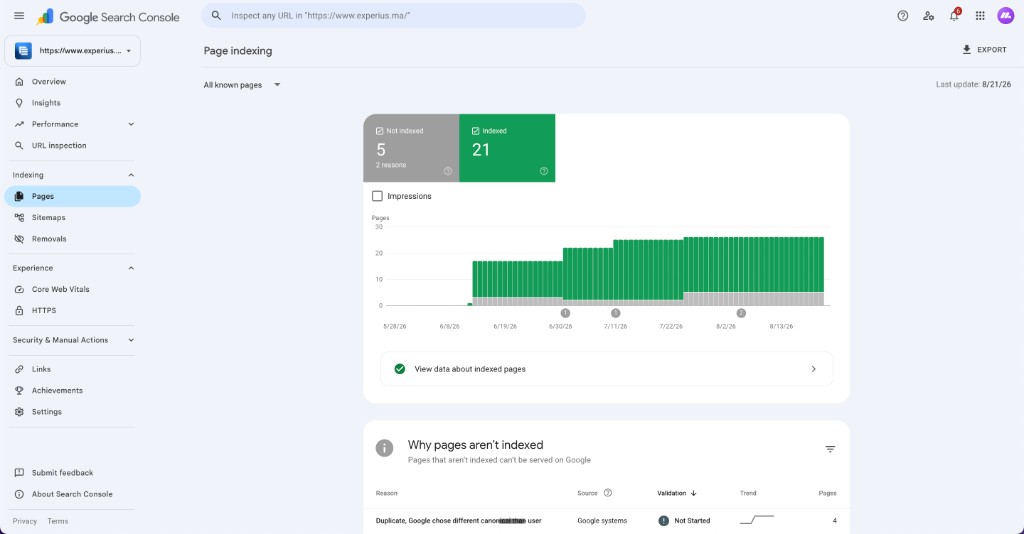Open Removals in sidebar
Viewport: 1024px width, 534px height.
click(x=72, y=239)
